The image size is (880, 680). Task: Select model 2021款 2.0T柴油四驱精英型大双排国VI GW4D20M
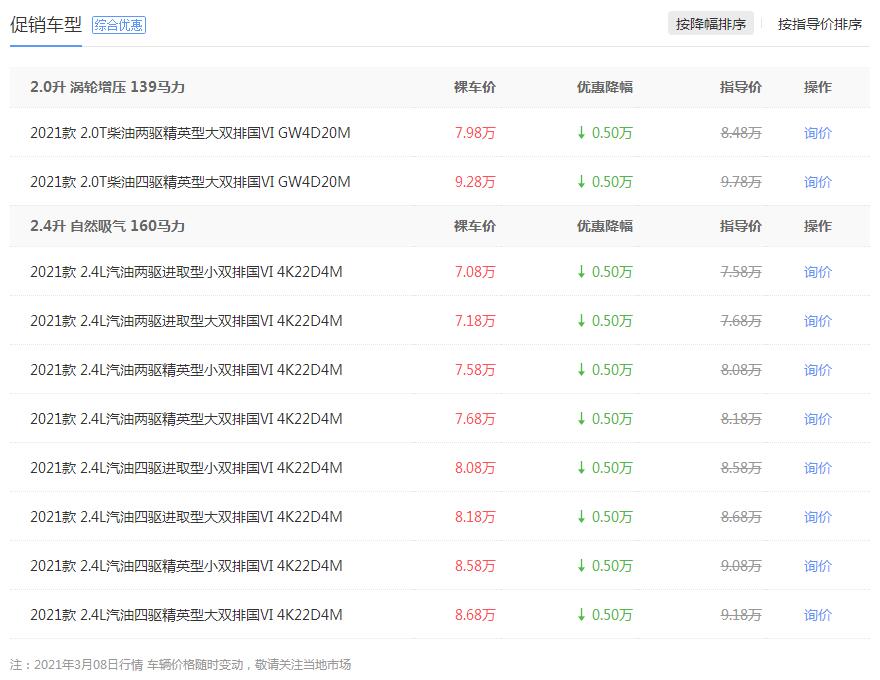pos(190,182)
